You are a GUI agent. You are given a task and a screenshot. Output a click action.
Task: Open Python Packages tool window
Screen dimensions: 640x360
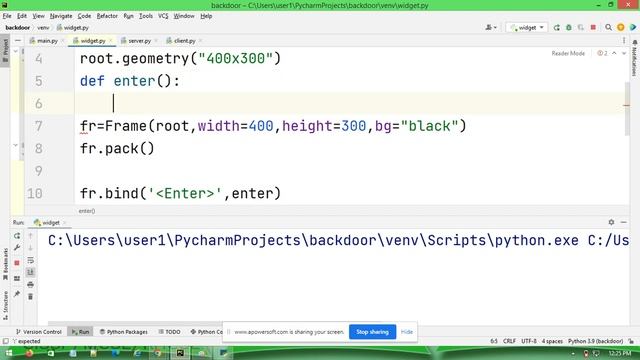point(124,332)
